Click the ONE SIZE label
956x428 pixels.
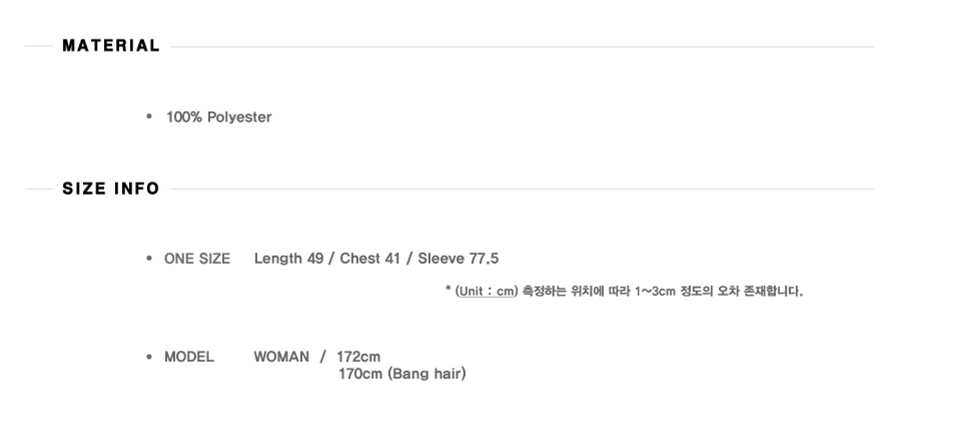pos(197,259)
